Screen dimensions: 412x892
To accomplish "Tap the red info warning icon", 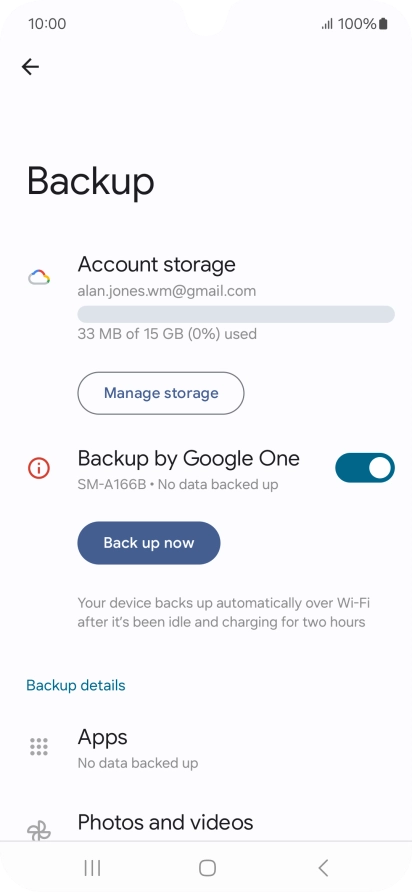I will (x=39, y=468).
